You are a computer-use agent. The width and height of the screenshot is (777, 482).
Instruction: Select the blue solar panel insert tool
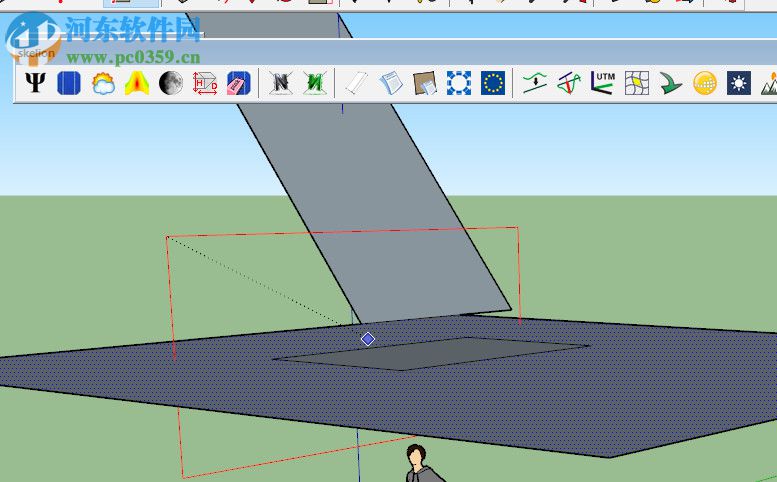tap(69, 83)
